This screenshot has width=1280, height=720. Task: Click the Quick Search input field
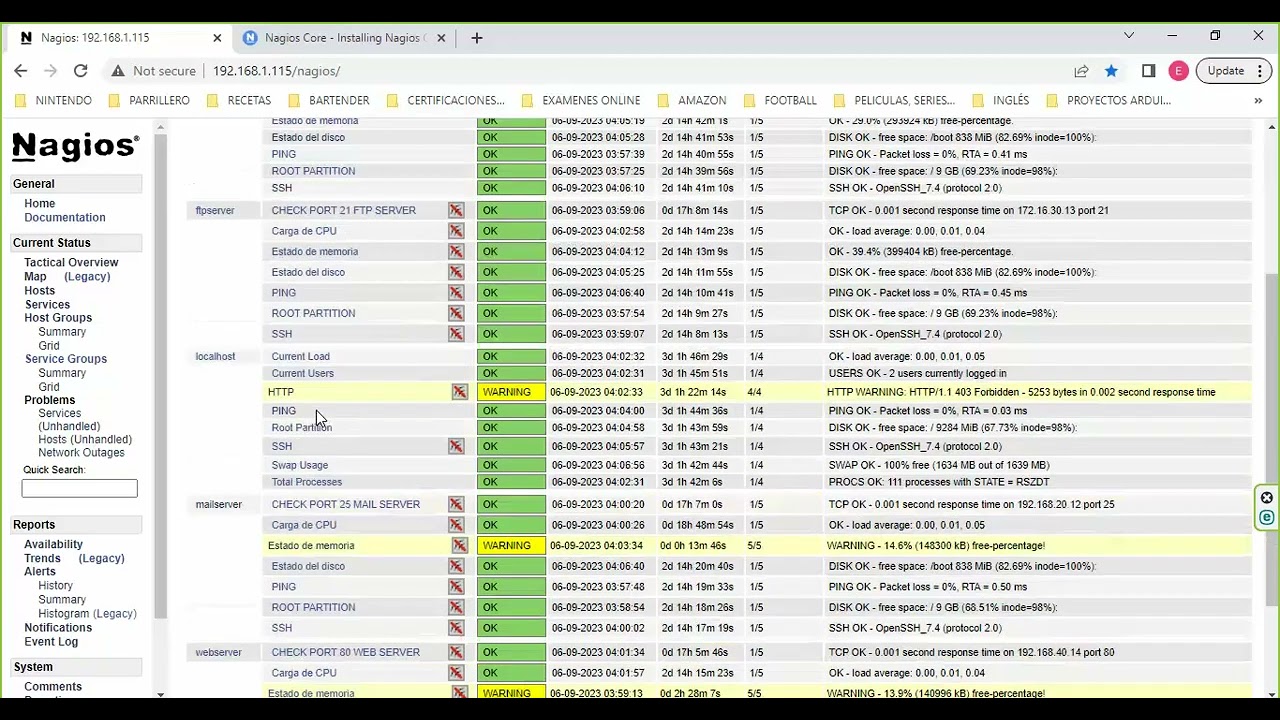click(x=79, y=488)
